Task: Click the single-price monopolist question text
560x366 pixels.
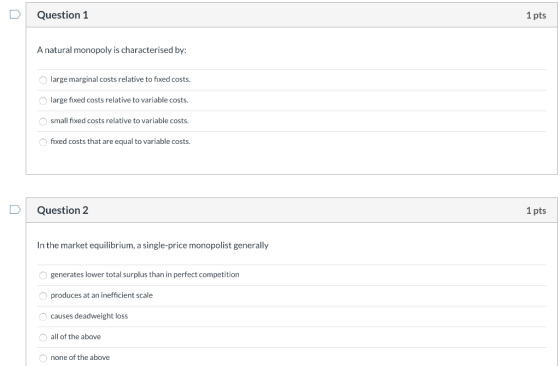Action: pos(153,245)
